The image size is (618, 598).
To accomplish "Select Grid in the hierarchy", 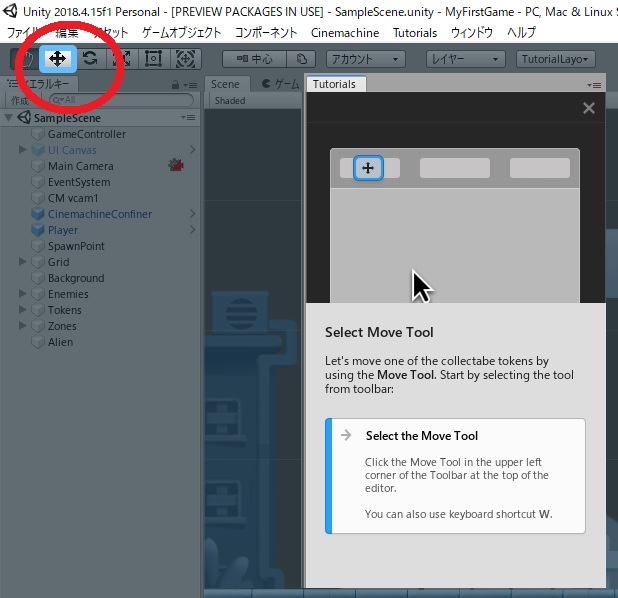I will [58, 262].
